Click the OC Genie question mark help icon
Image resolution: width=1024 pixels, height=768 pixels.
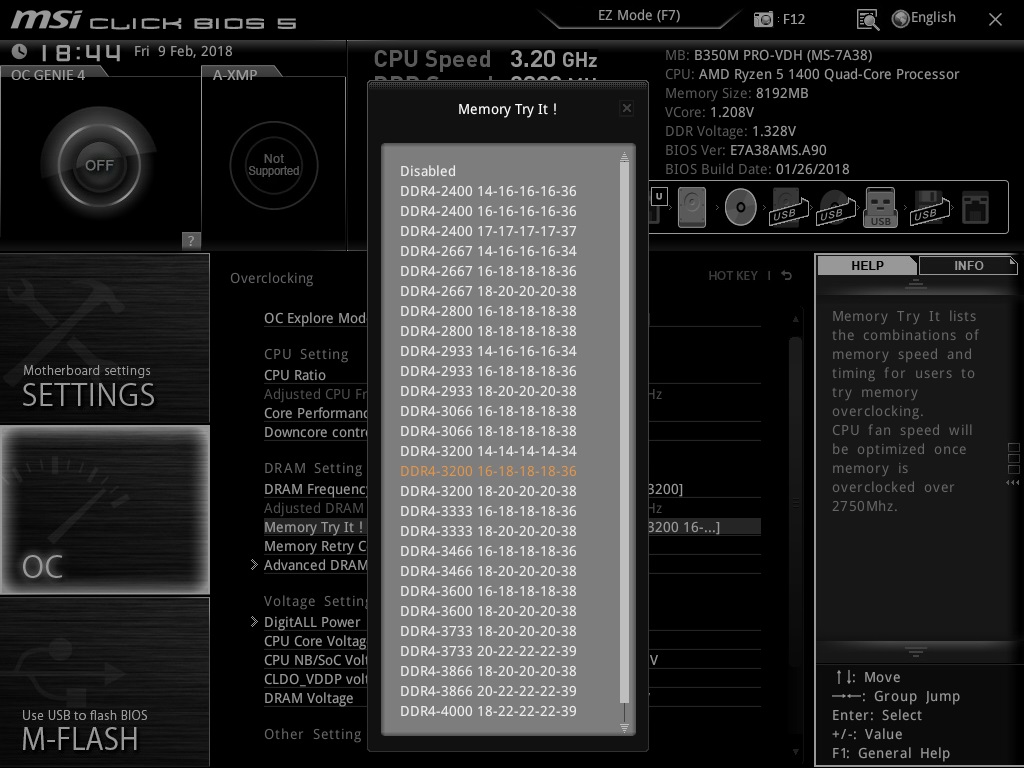(191, 240)
